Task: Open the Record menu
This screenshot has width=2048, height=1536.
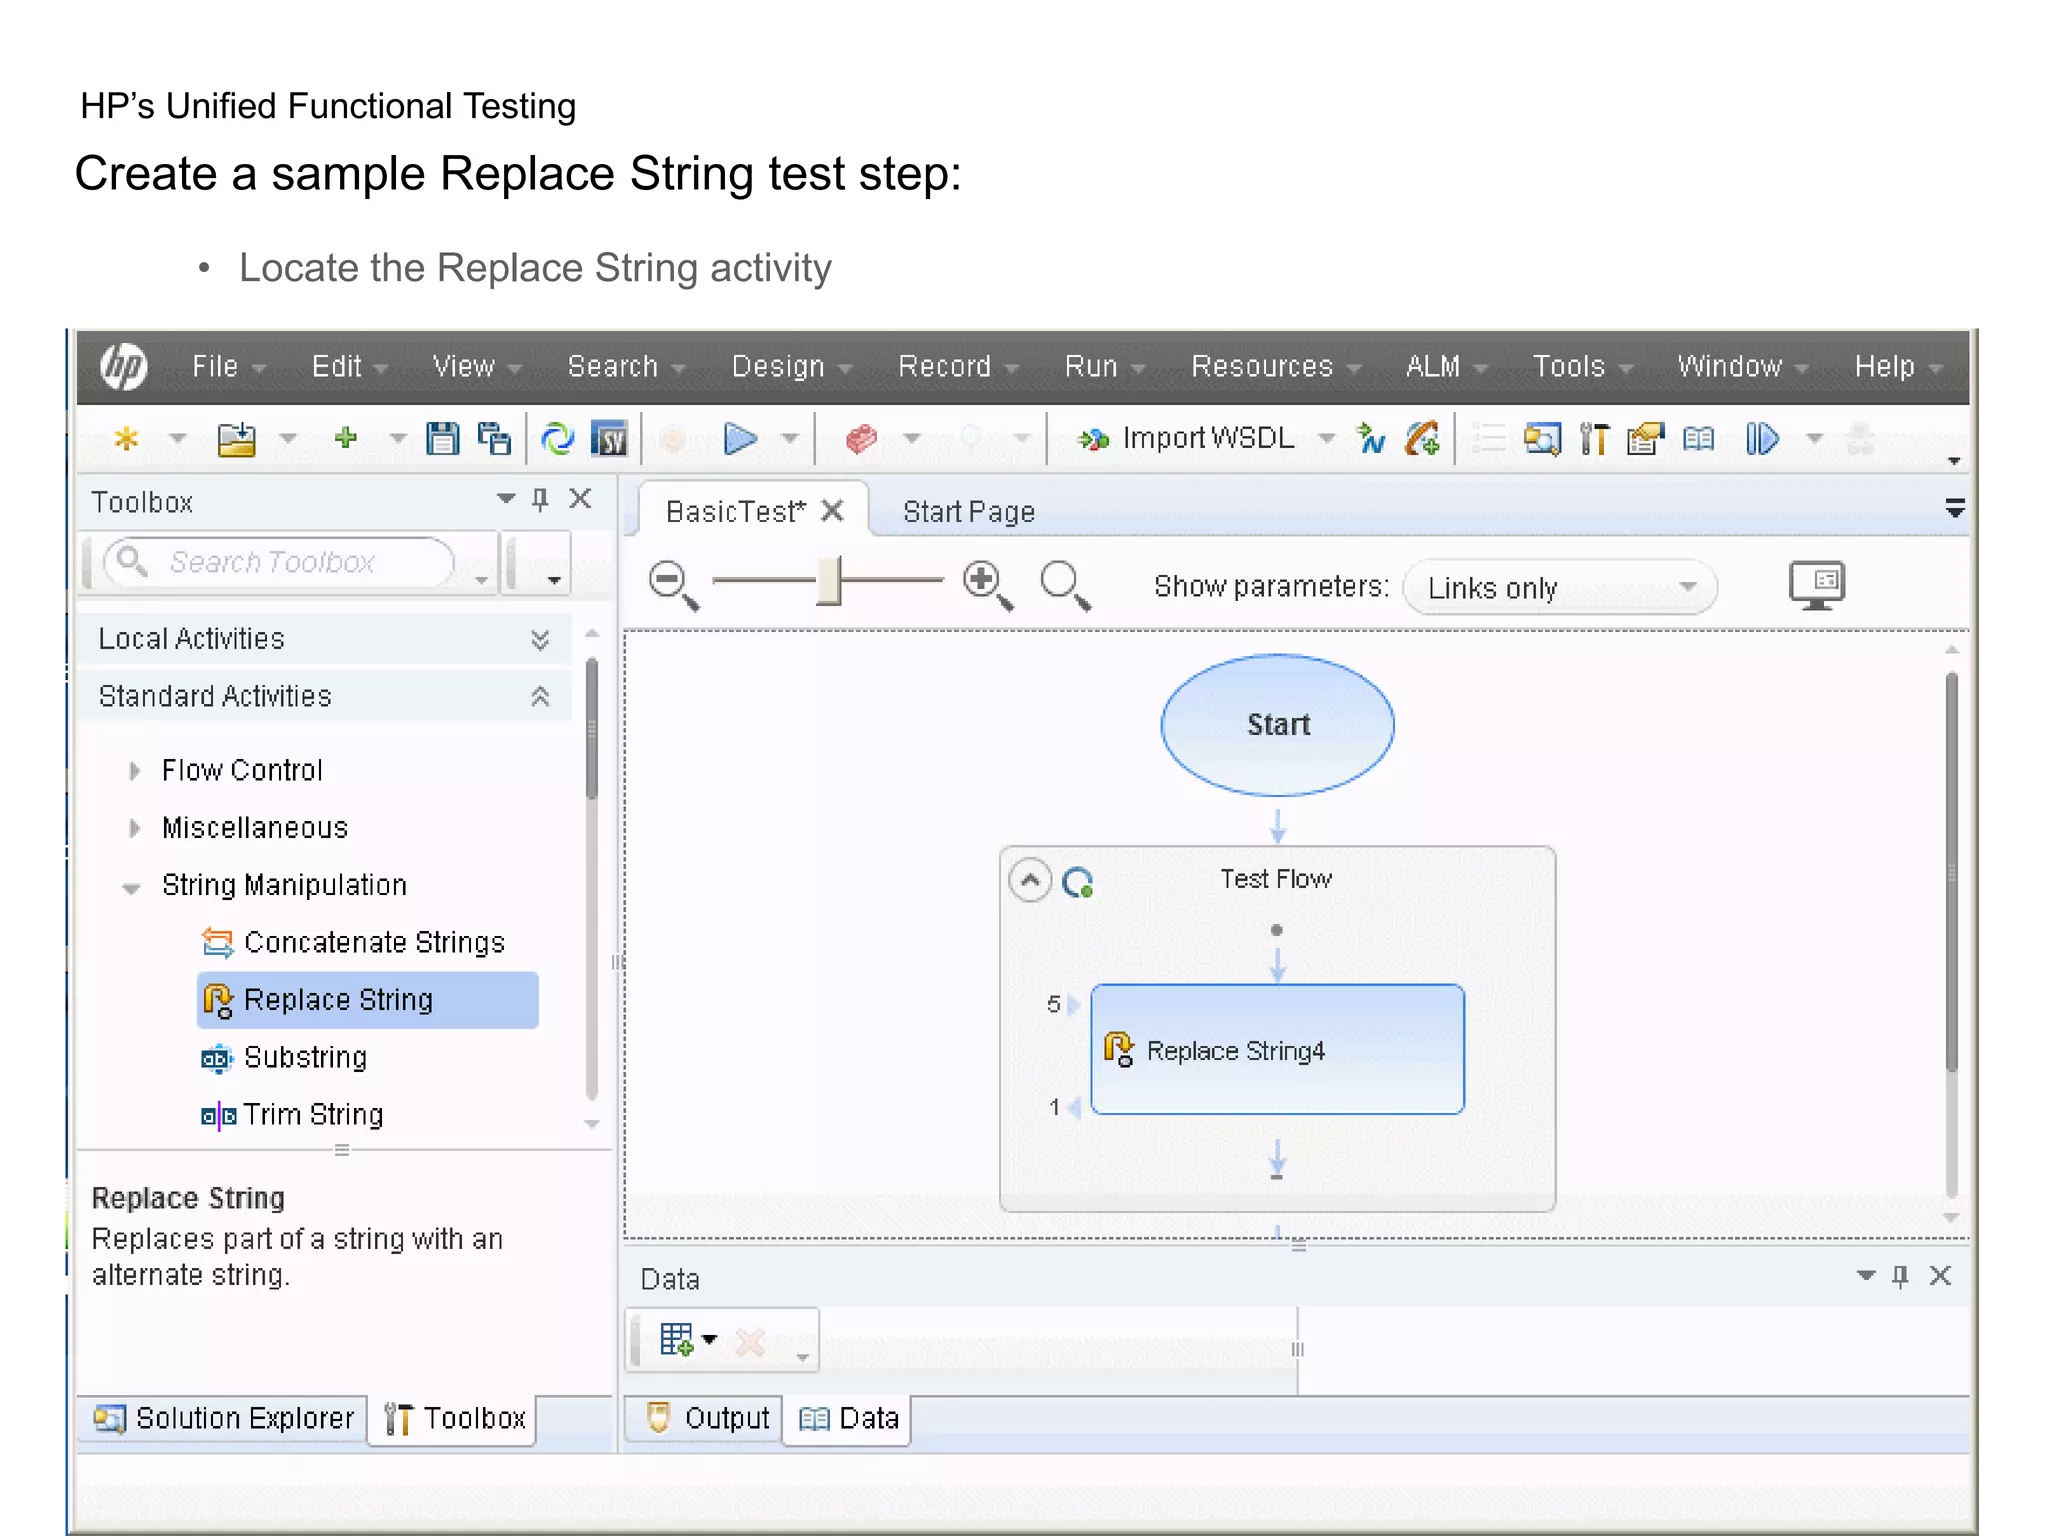Action: tap(957, 366)
